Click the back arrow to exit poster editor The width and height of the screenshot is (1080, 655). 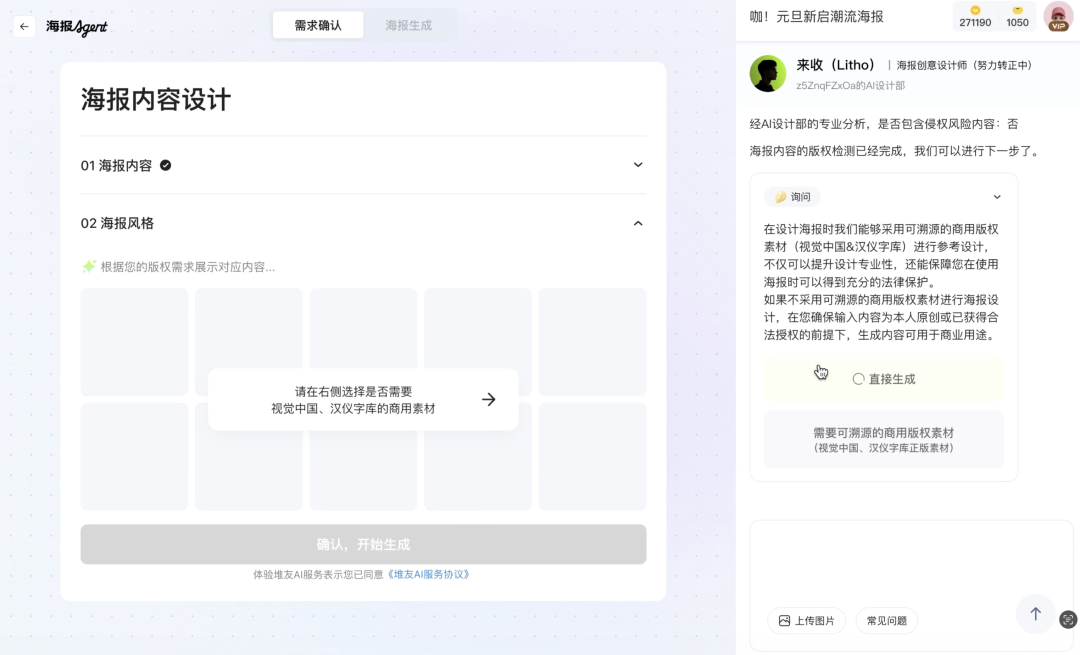click(x=24, y=26)
